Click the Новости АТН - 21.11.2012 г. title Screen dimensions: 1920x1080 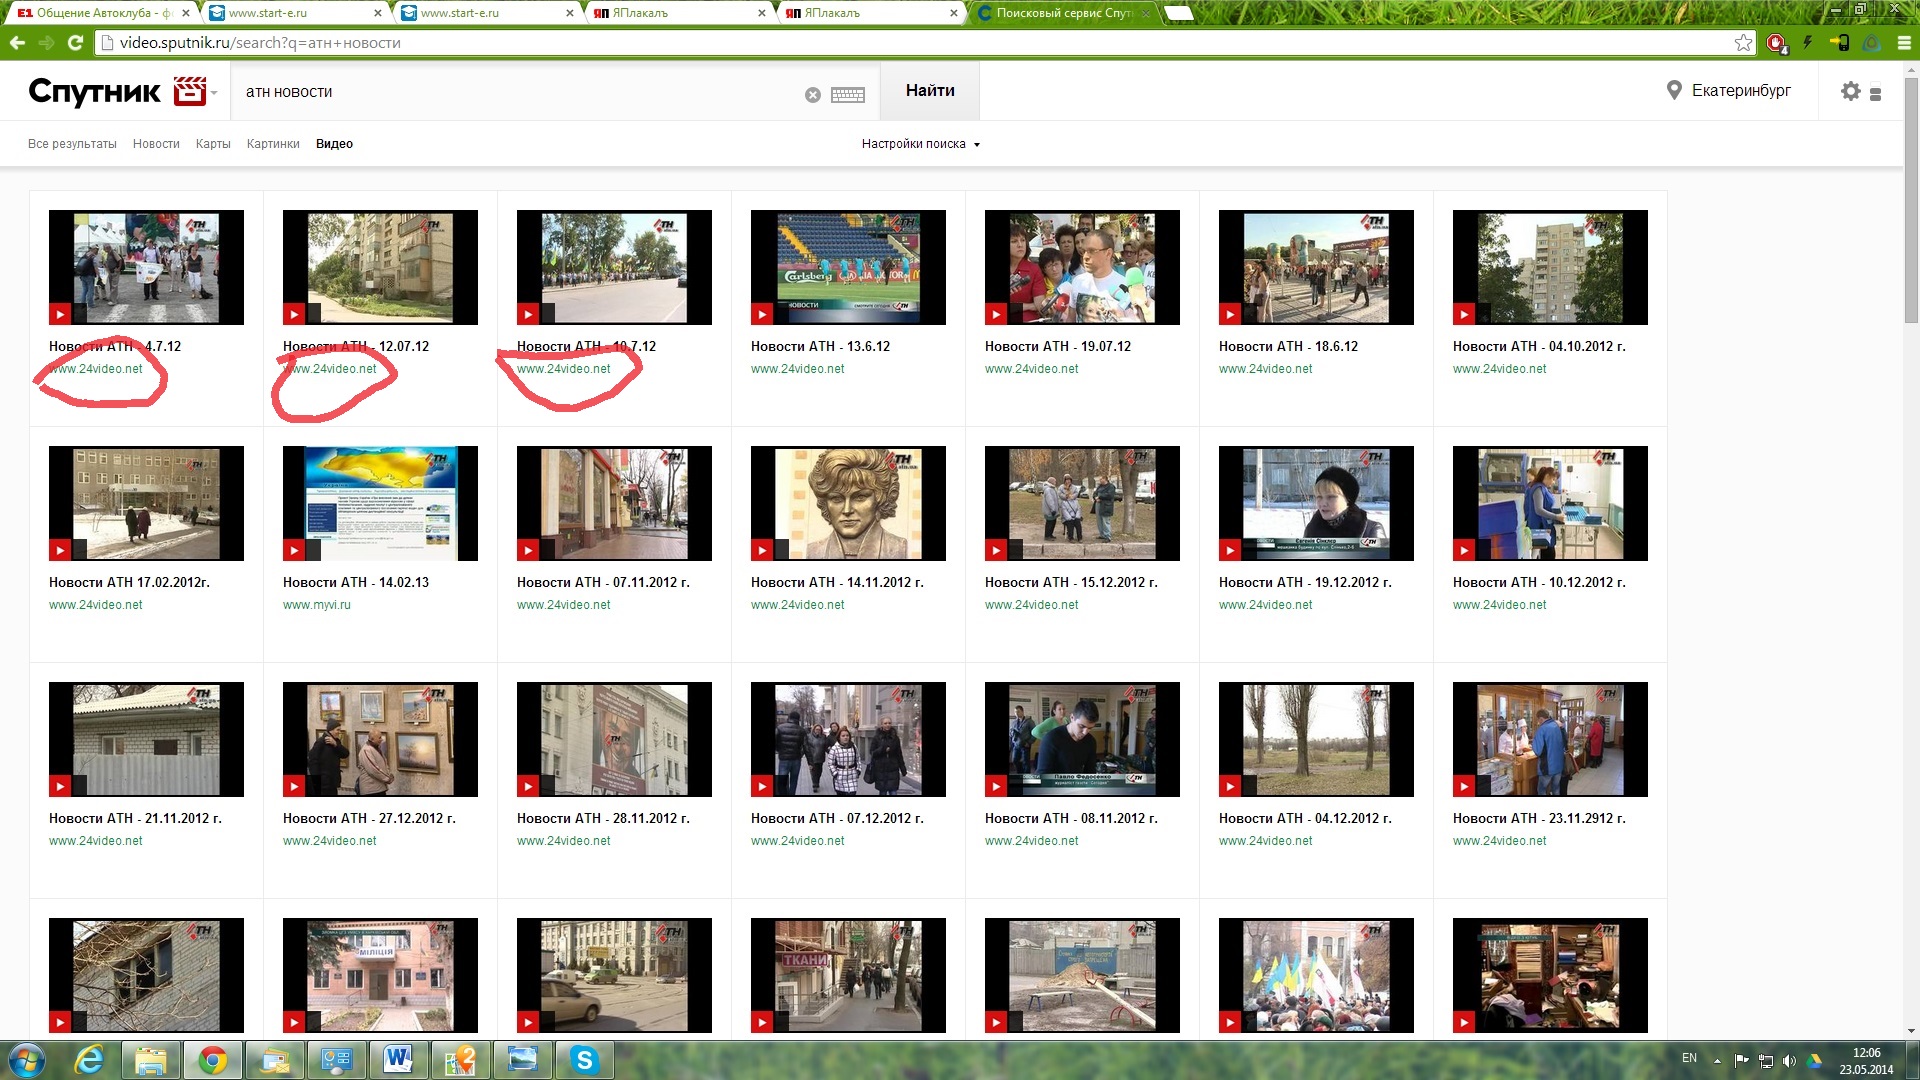point(135,818)
